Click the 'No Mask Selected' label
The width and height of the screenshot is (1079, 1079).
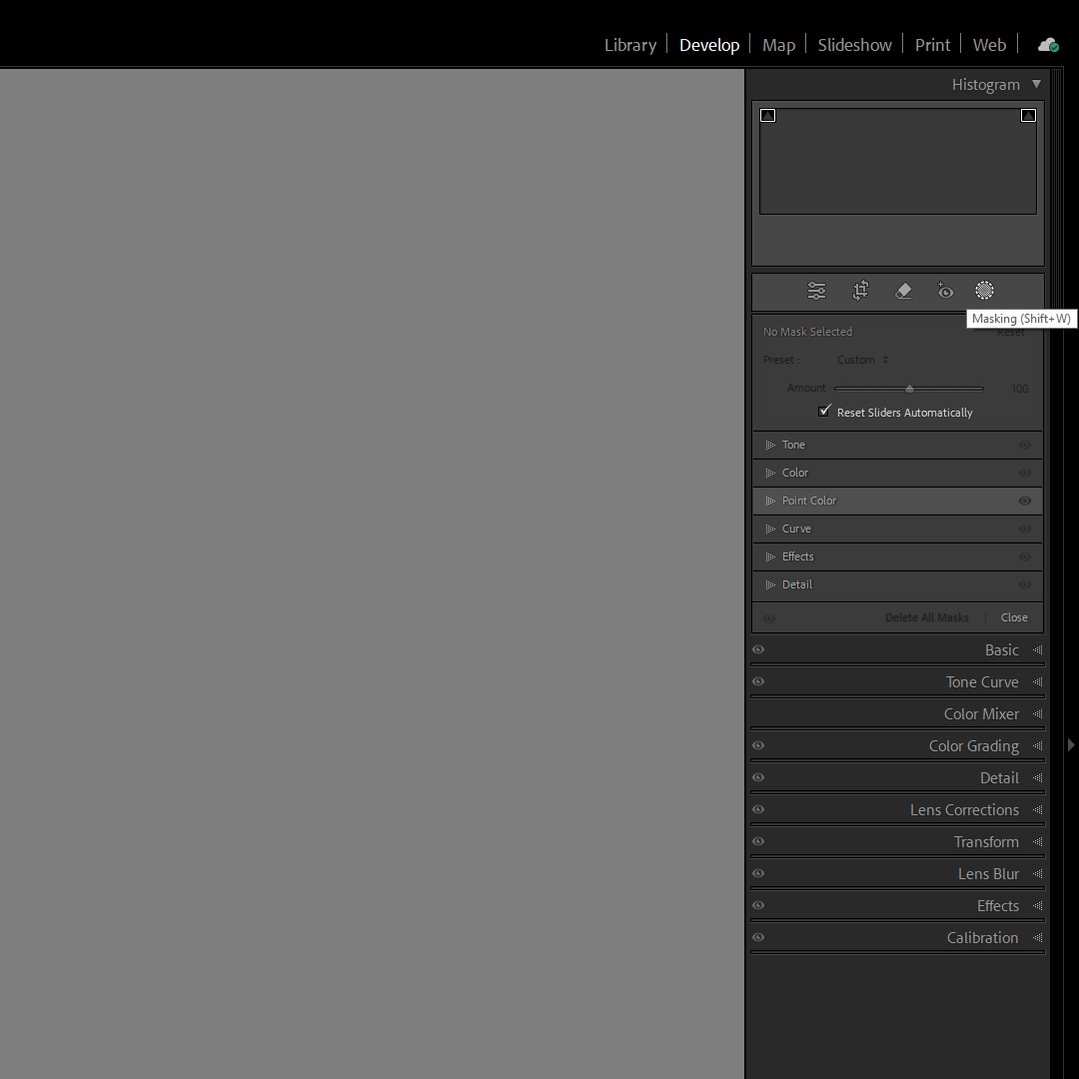(x=807, y=332)
